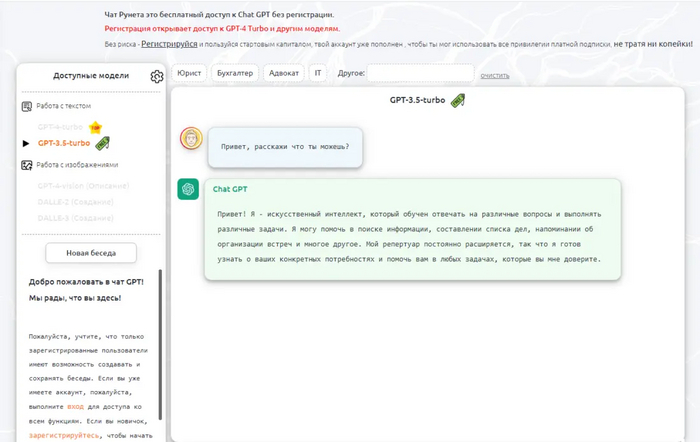Click the Работа с текстом heading
700x442 pixels.
pyautogui.click(x=64, y=106)
